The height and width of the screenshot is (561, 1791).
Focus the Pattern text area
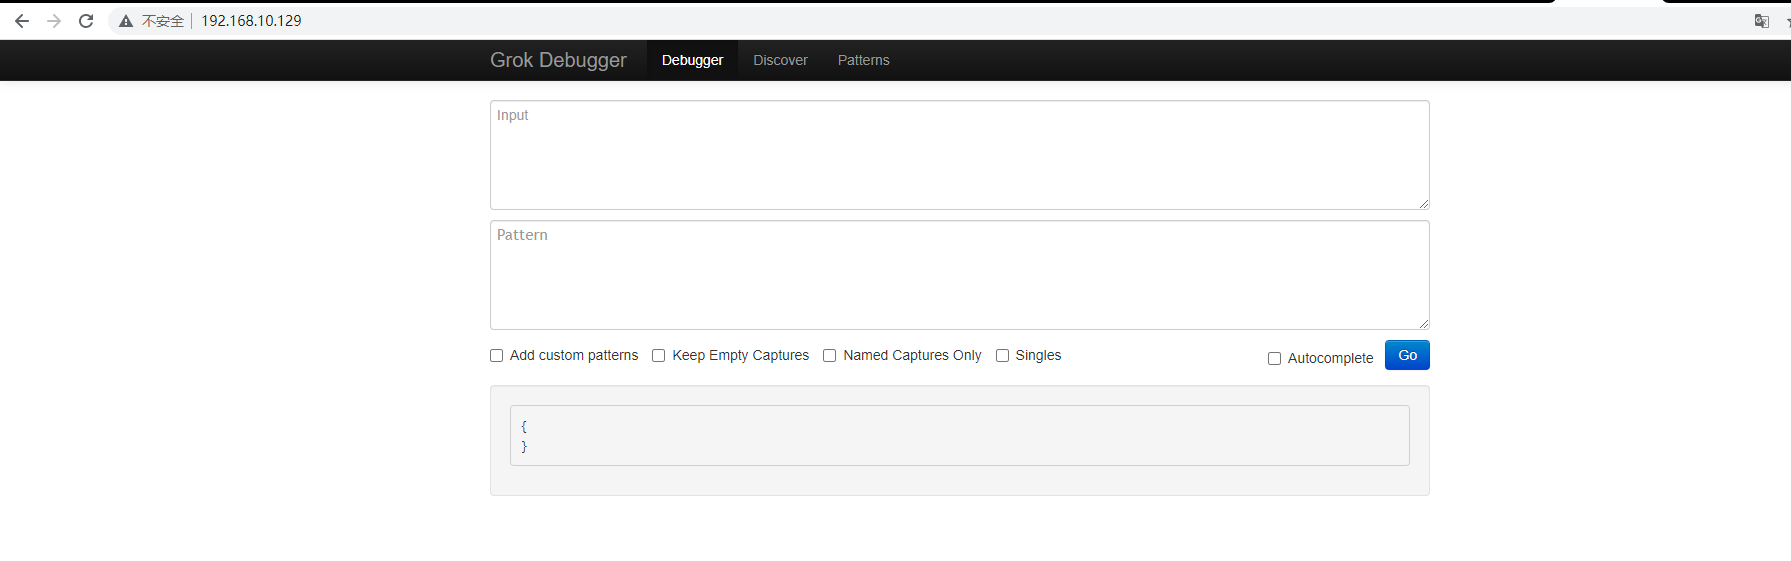[x=959, y=275]
